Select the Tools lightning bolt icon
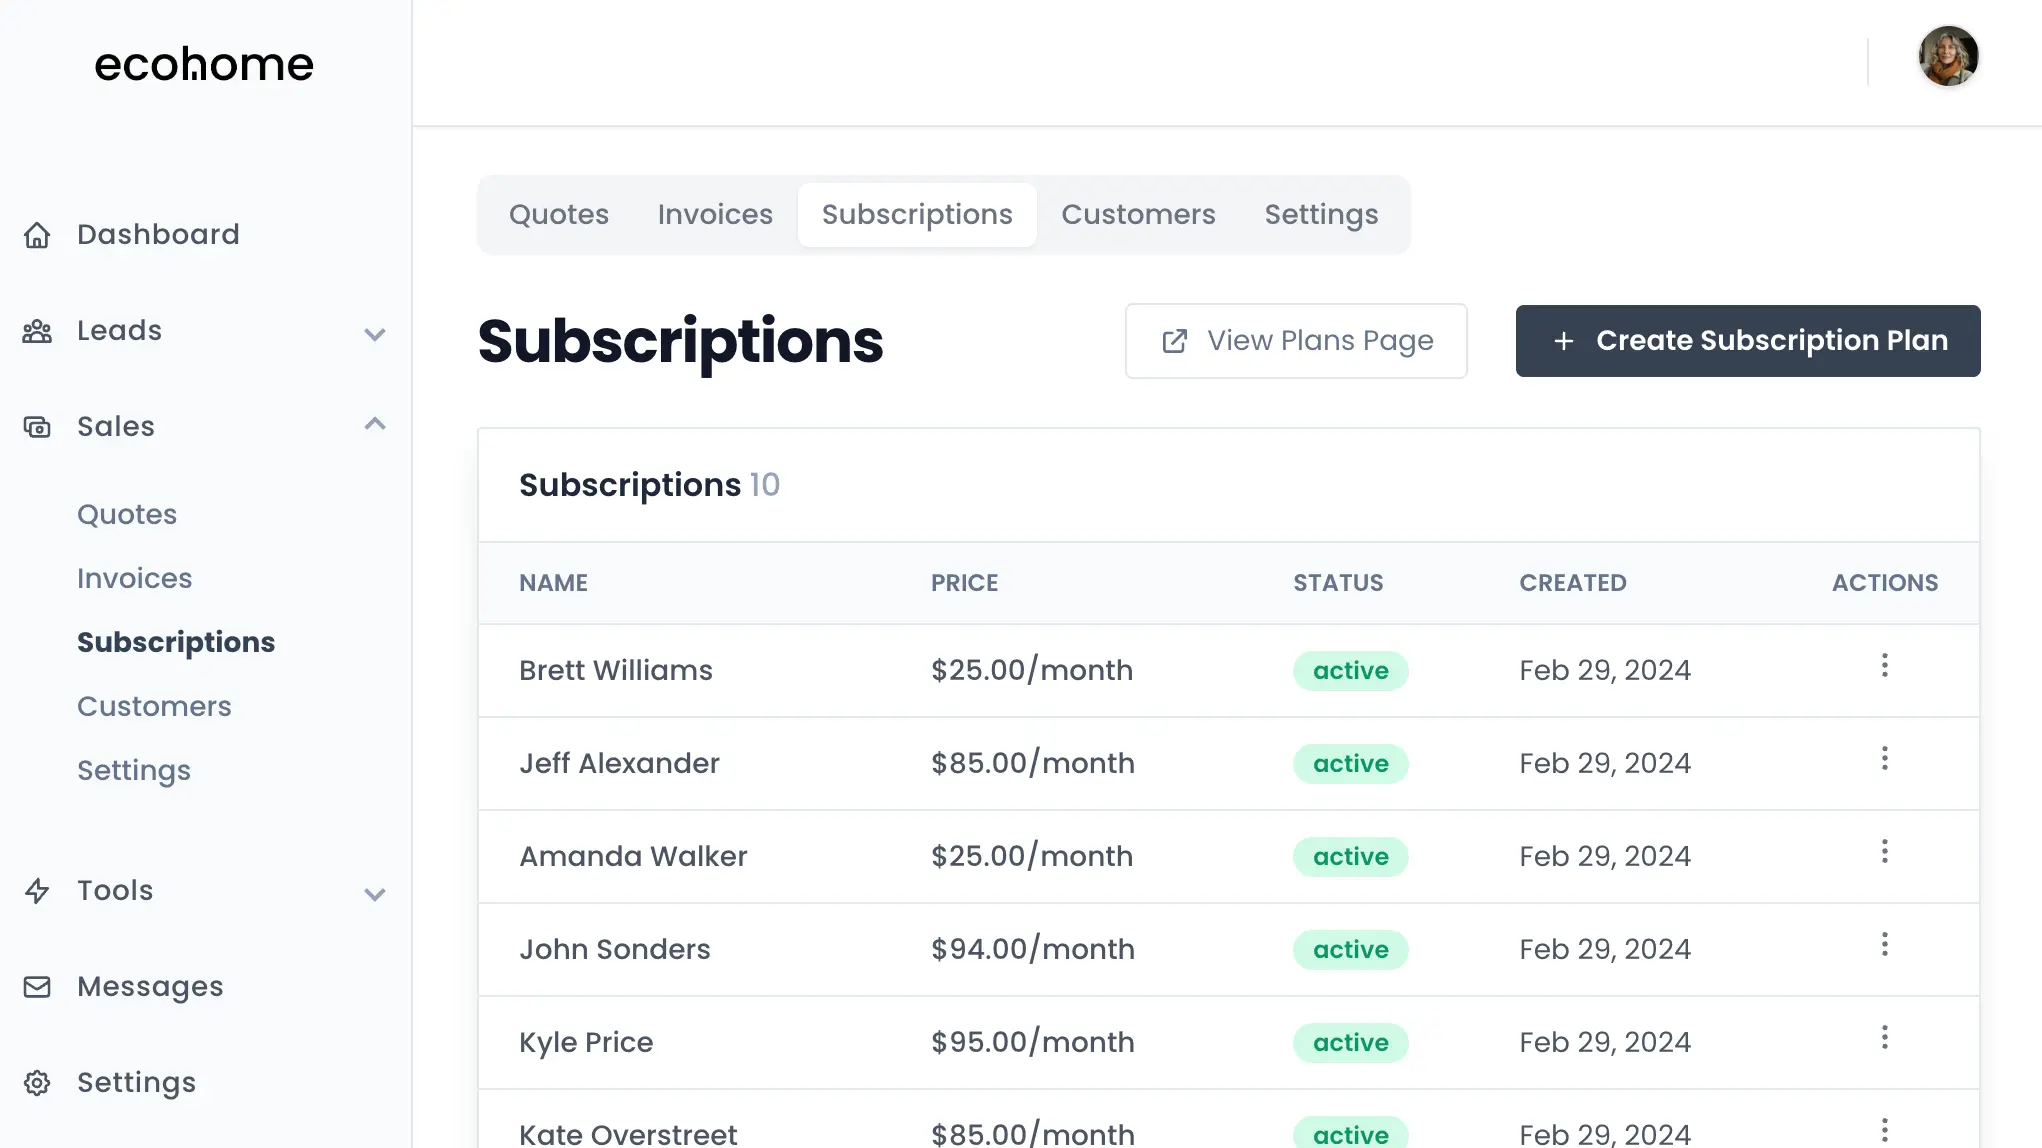 click(38, 892)
